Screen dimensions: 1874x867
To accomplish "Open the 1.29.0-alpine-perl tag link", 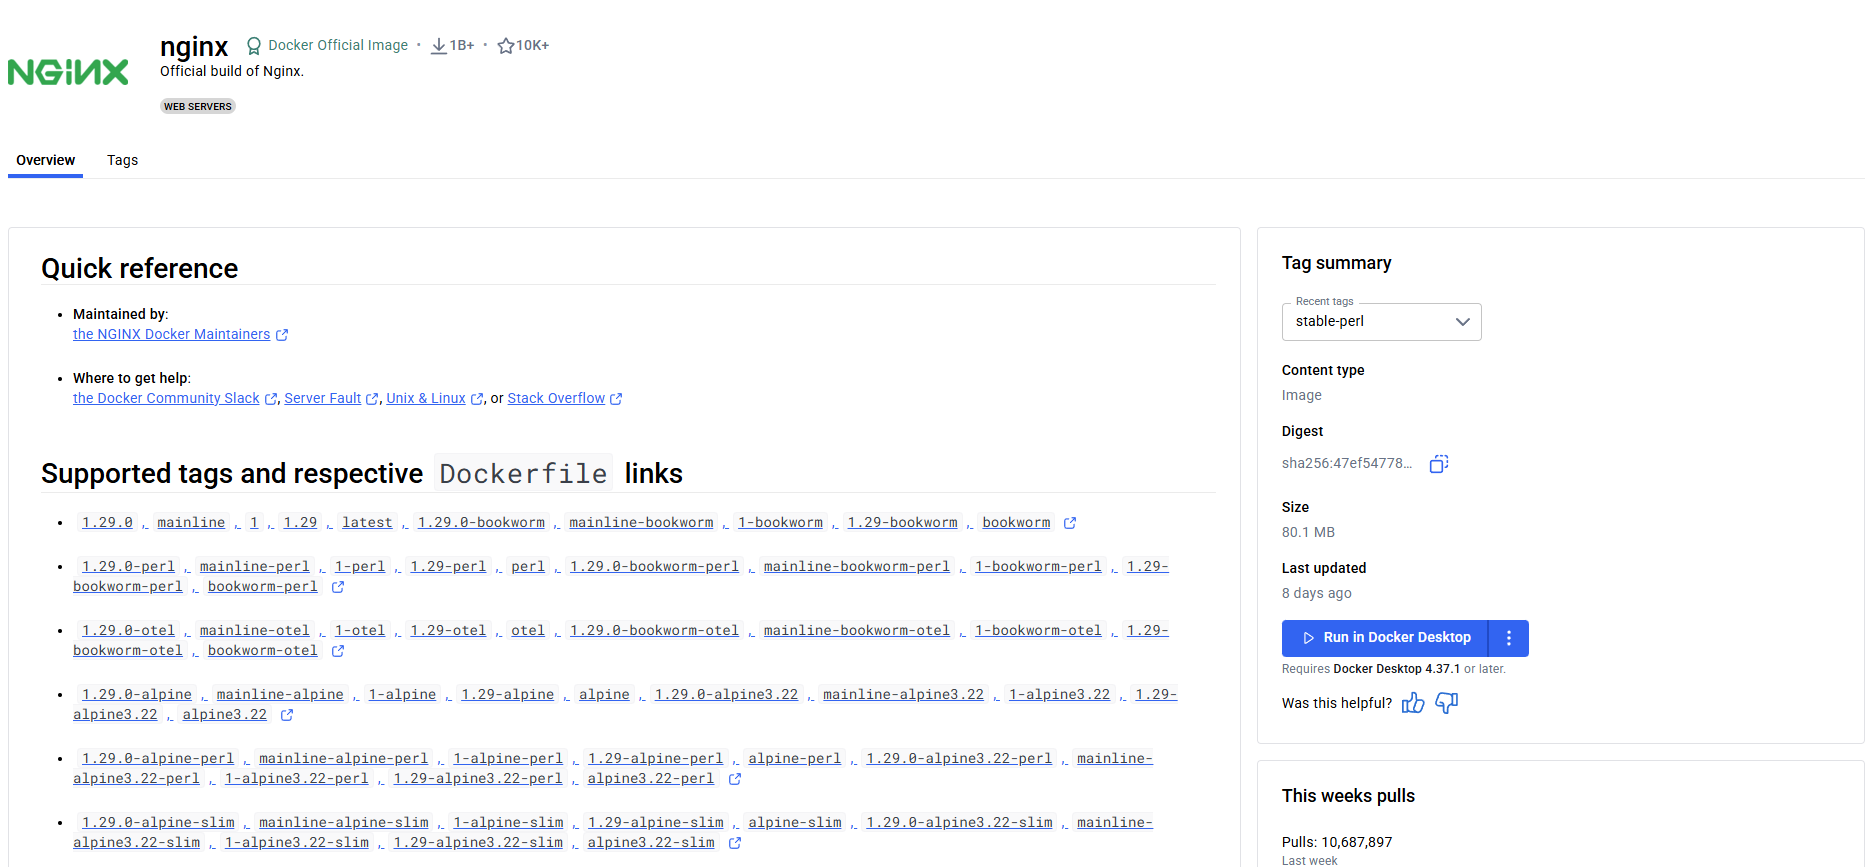I will coord(158,758).
